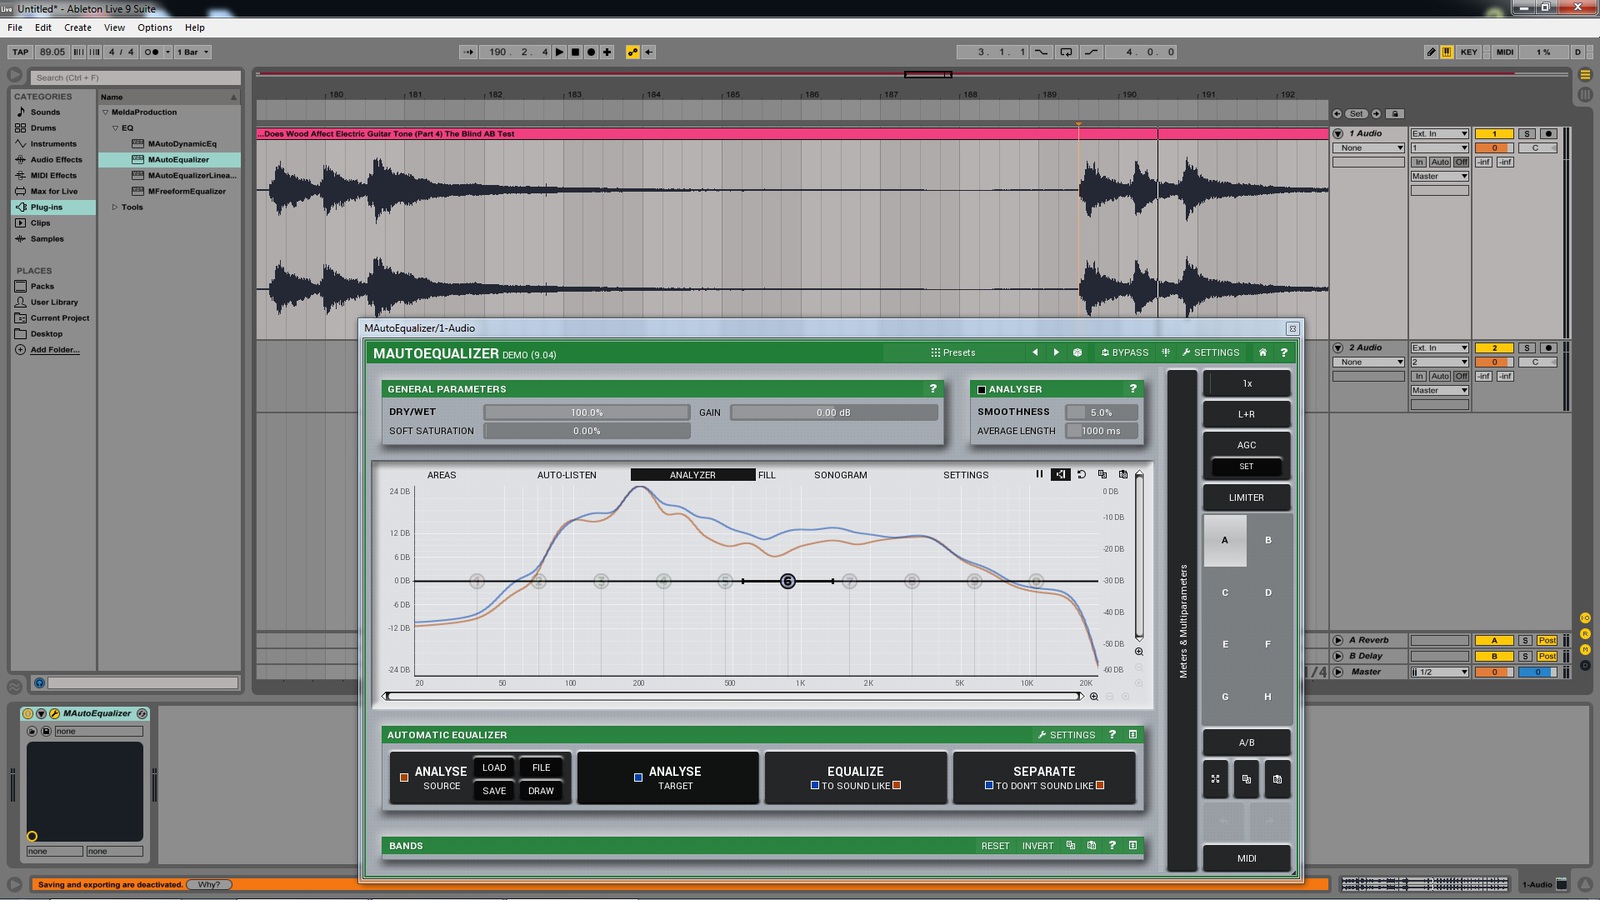The height and width of the screenshot is (900, 1600).
Task: Click the analyzer reset circular arrow icon
Action: (1081, 474)
